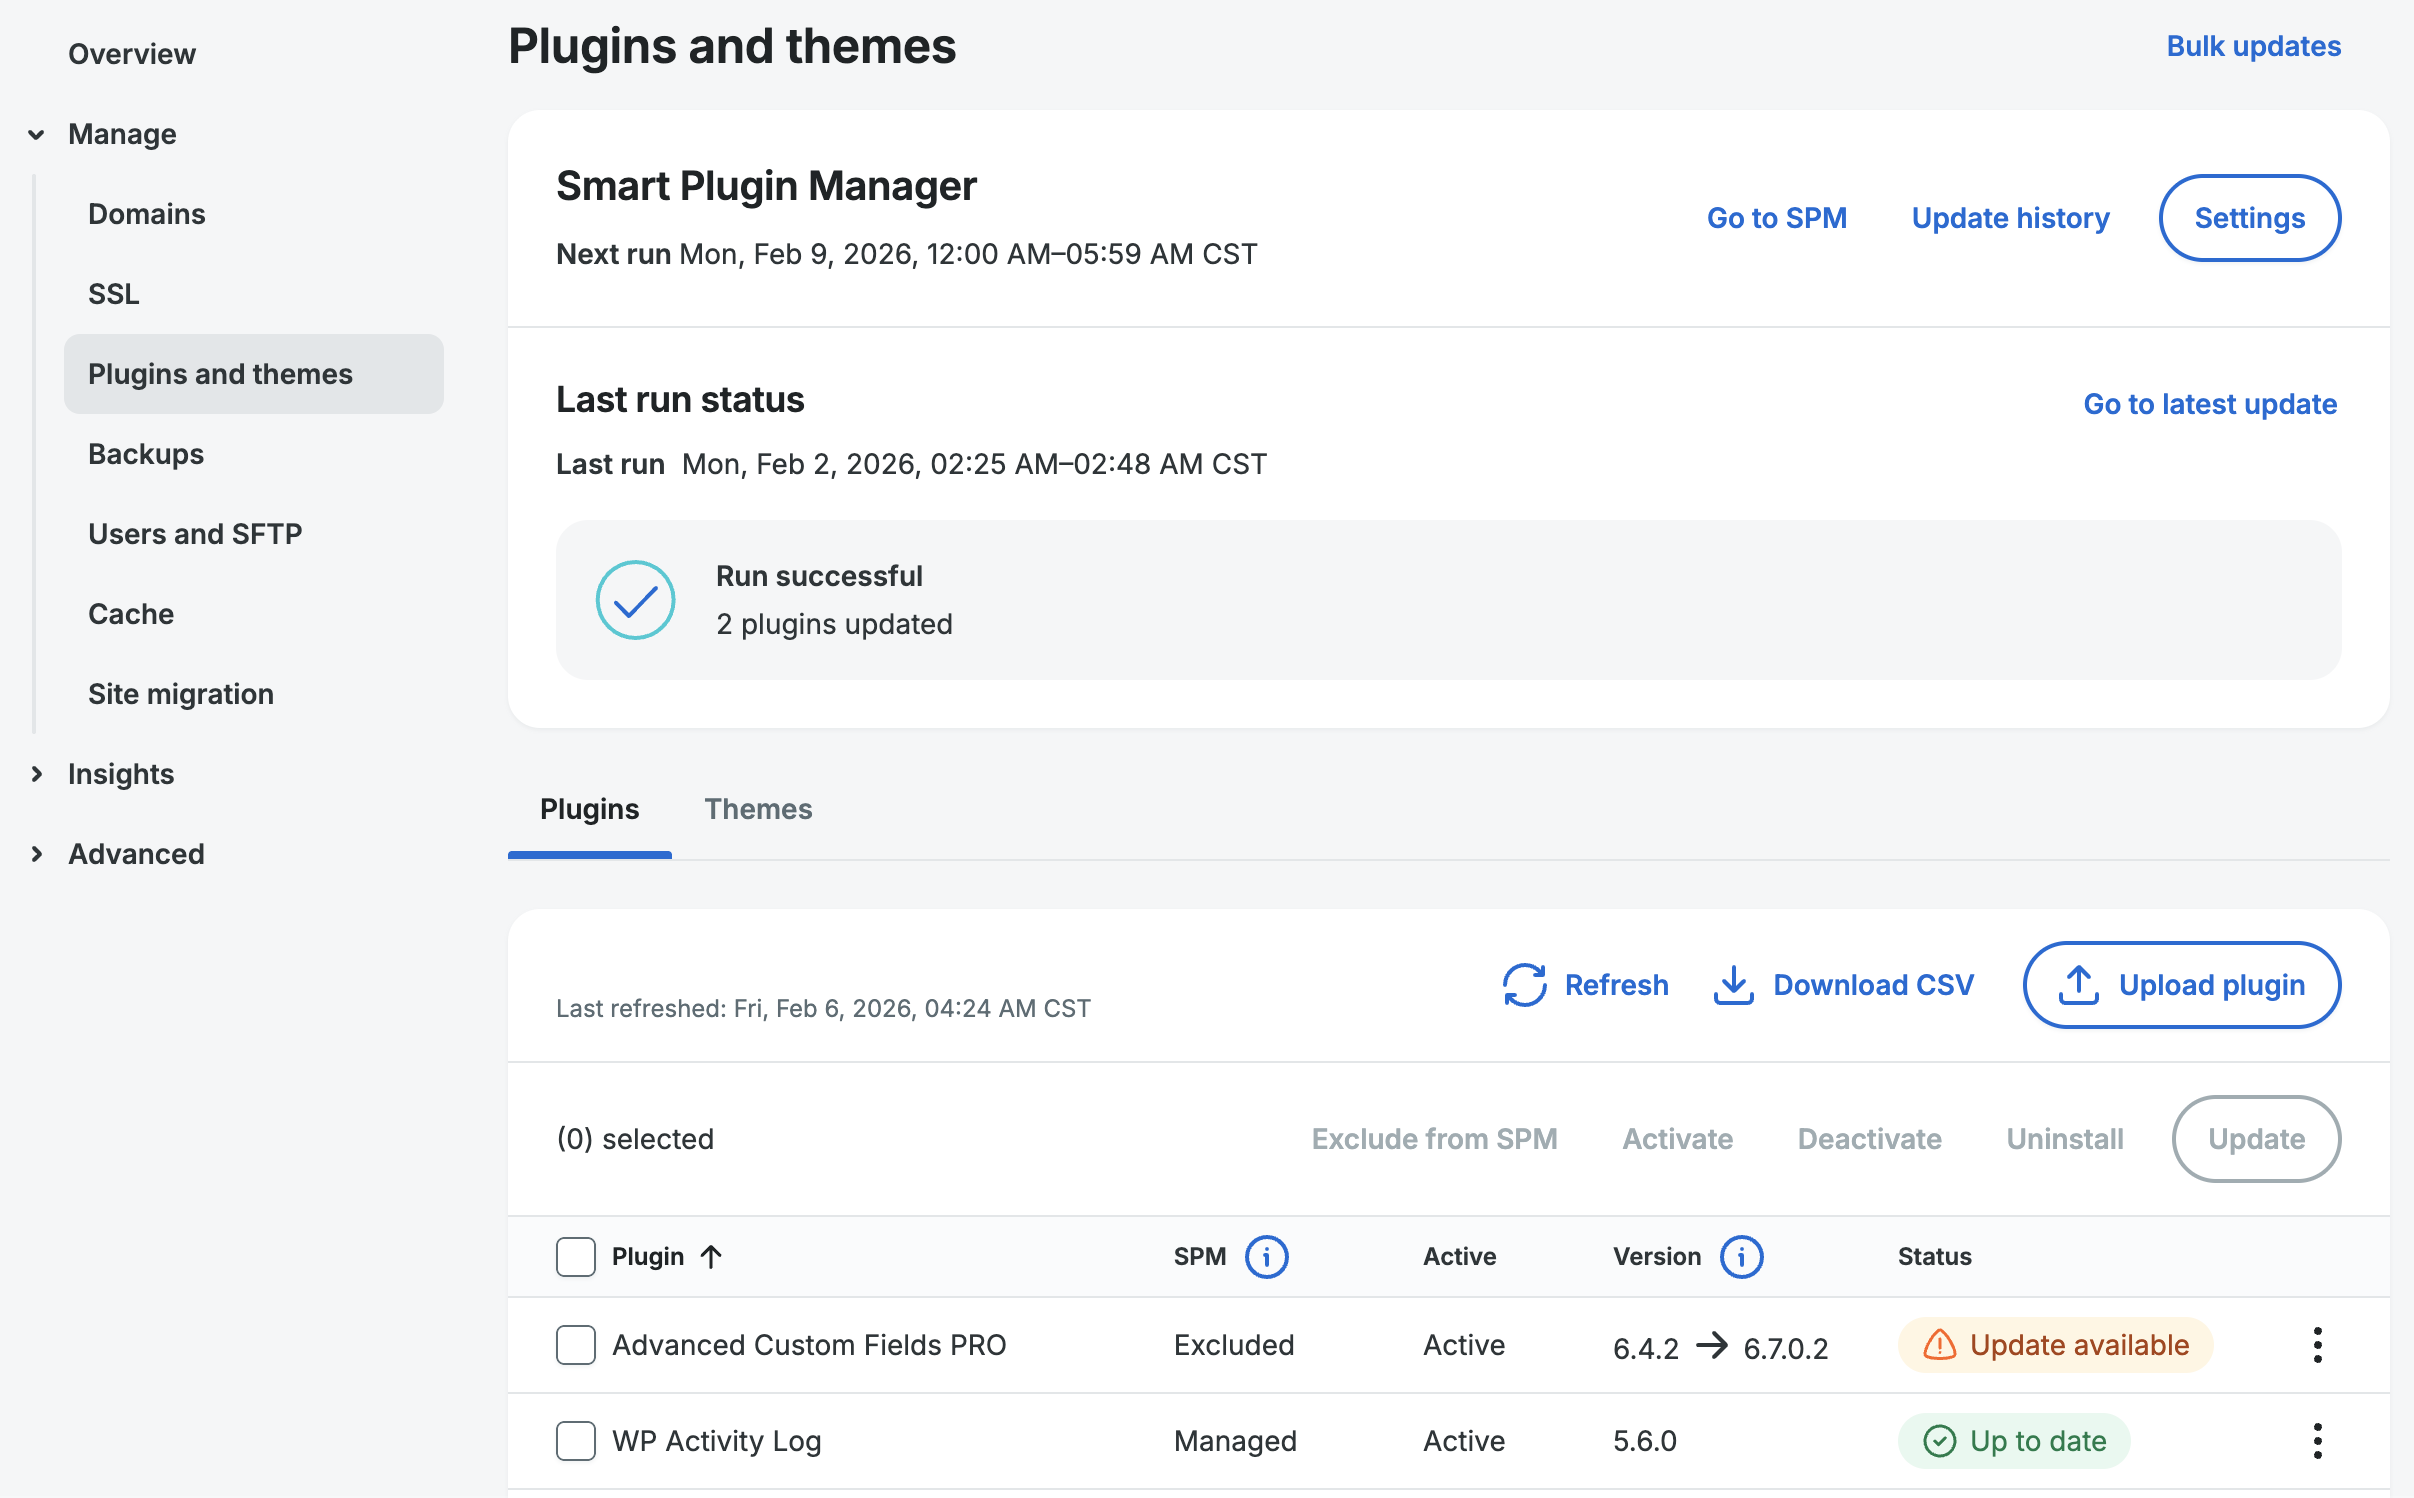This screenshot has height=1498, width=2414.
Task: Open SPM column info icon
Action: (1266, 1257)
